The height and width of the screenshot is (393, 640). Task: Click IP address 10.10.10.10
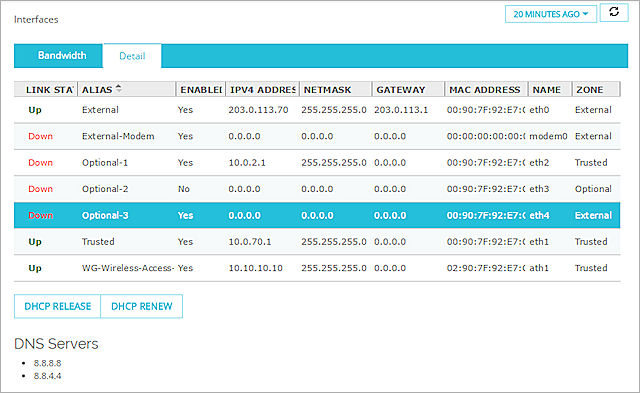(256, 268)
